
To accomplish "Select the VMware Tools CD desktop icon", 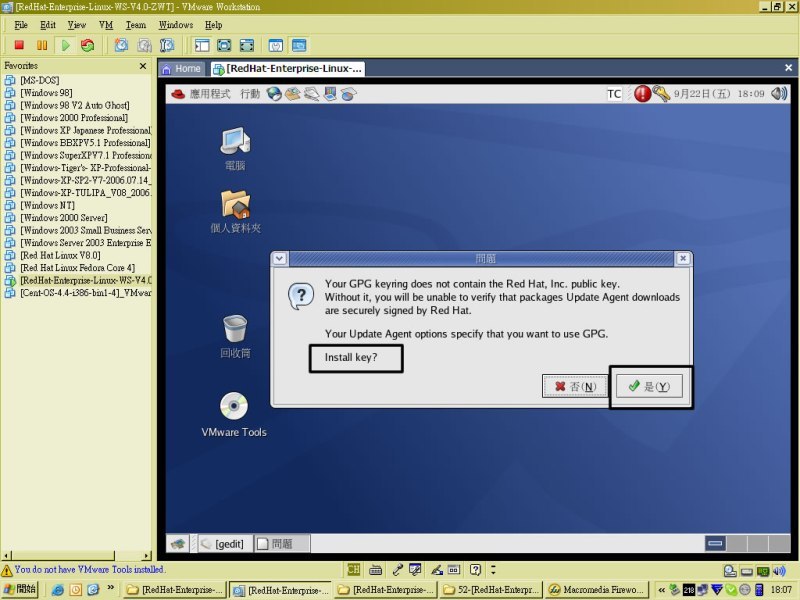I will click(x=234, y=415).
